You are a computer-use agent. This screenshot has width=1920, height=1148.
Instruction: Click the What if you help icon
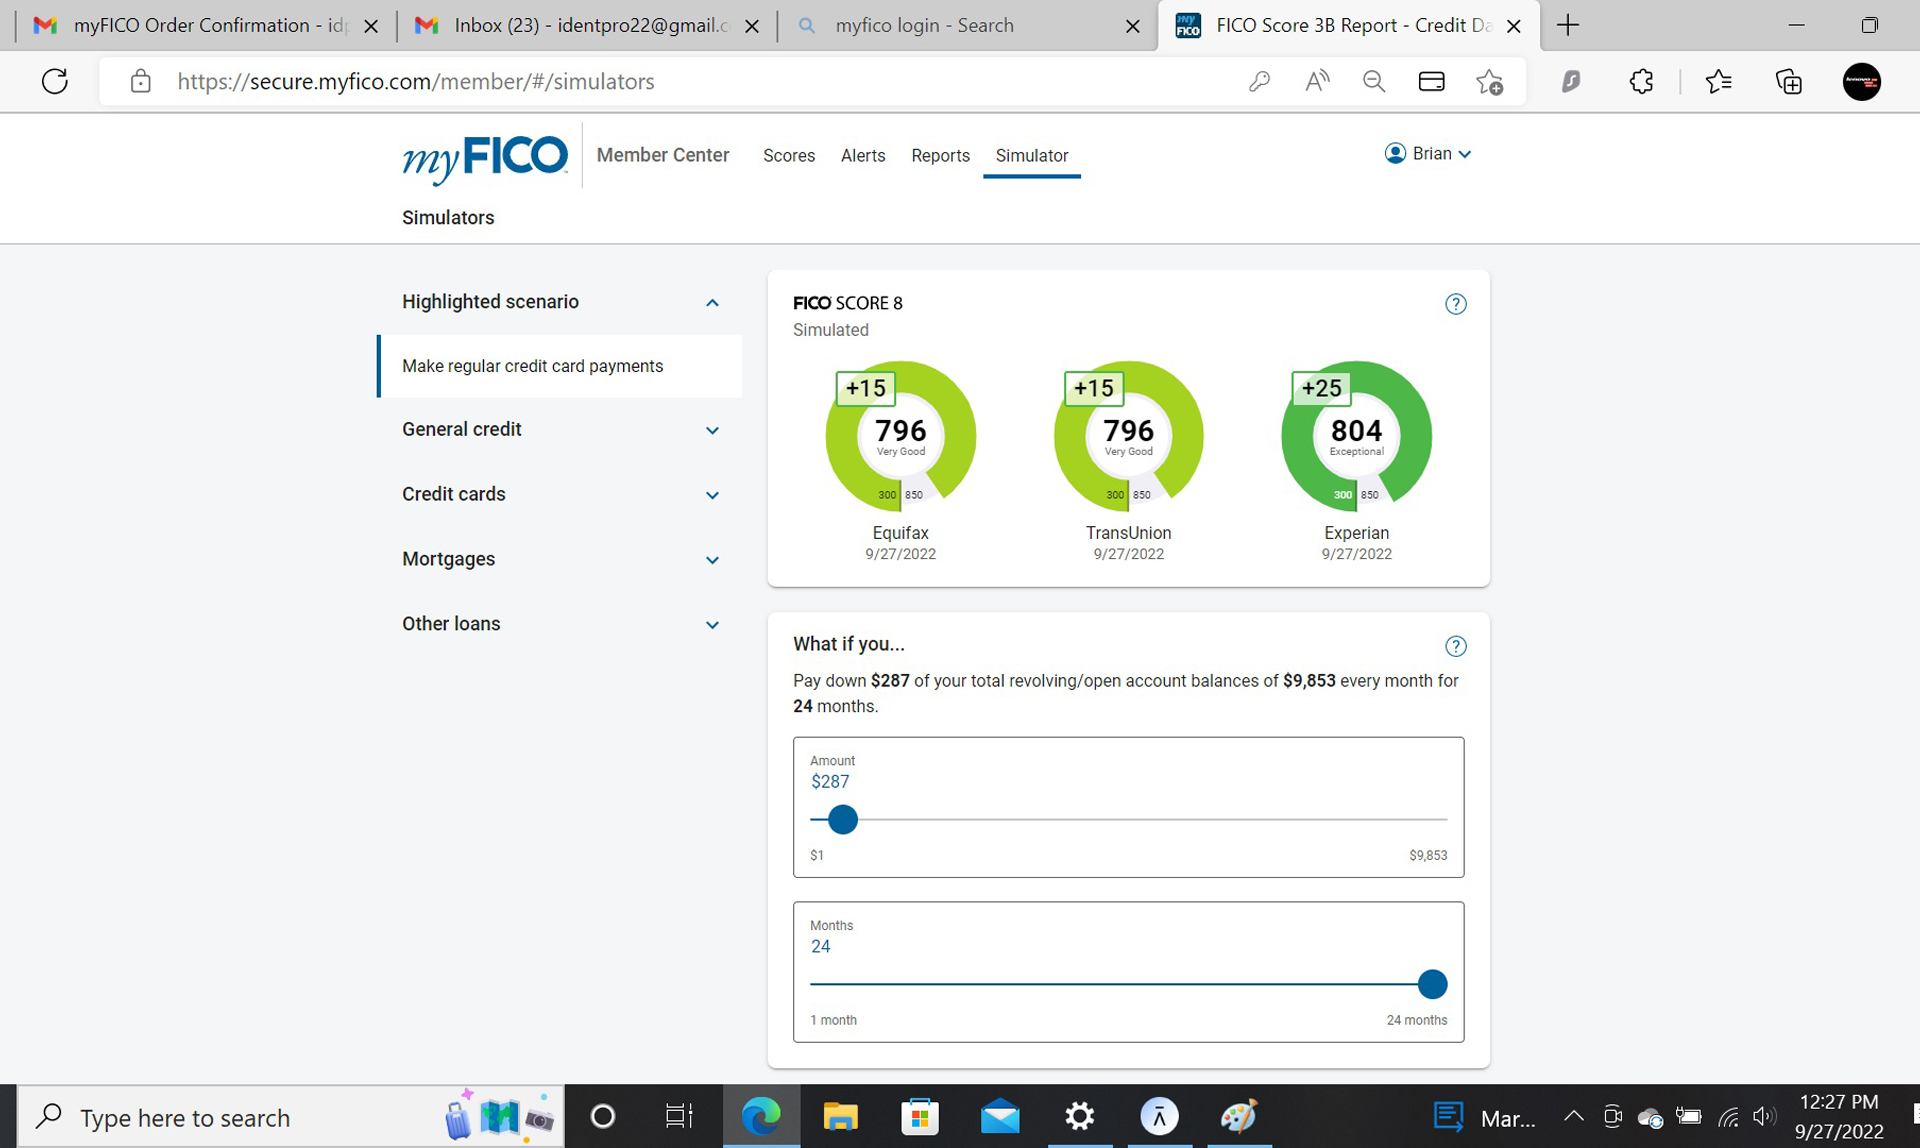[x=1455, y=646]
